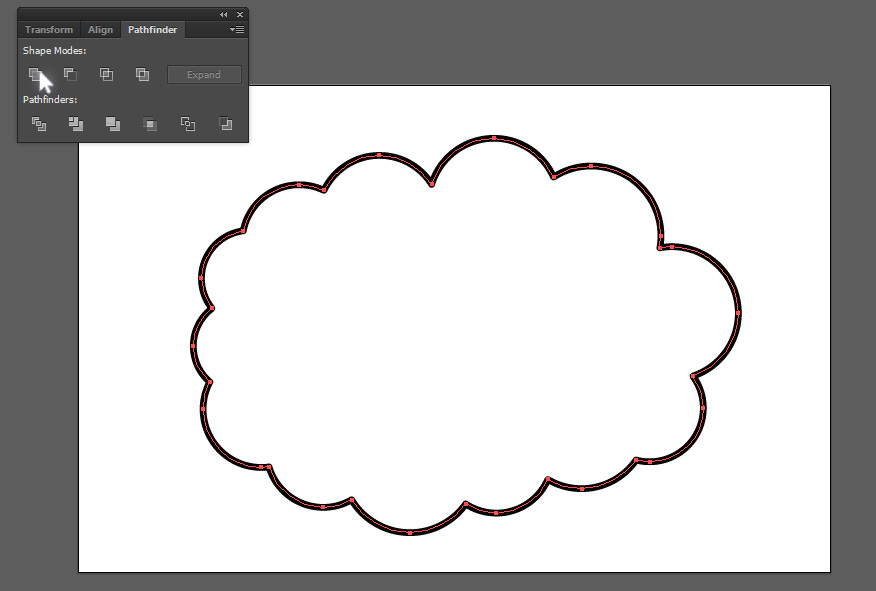
Task: Click the 'Shape Modes:' label
Action: 55,51
